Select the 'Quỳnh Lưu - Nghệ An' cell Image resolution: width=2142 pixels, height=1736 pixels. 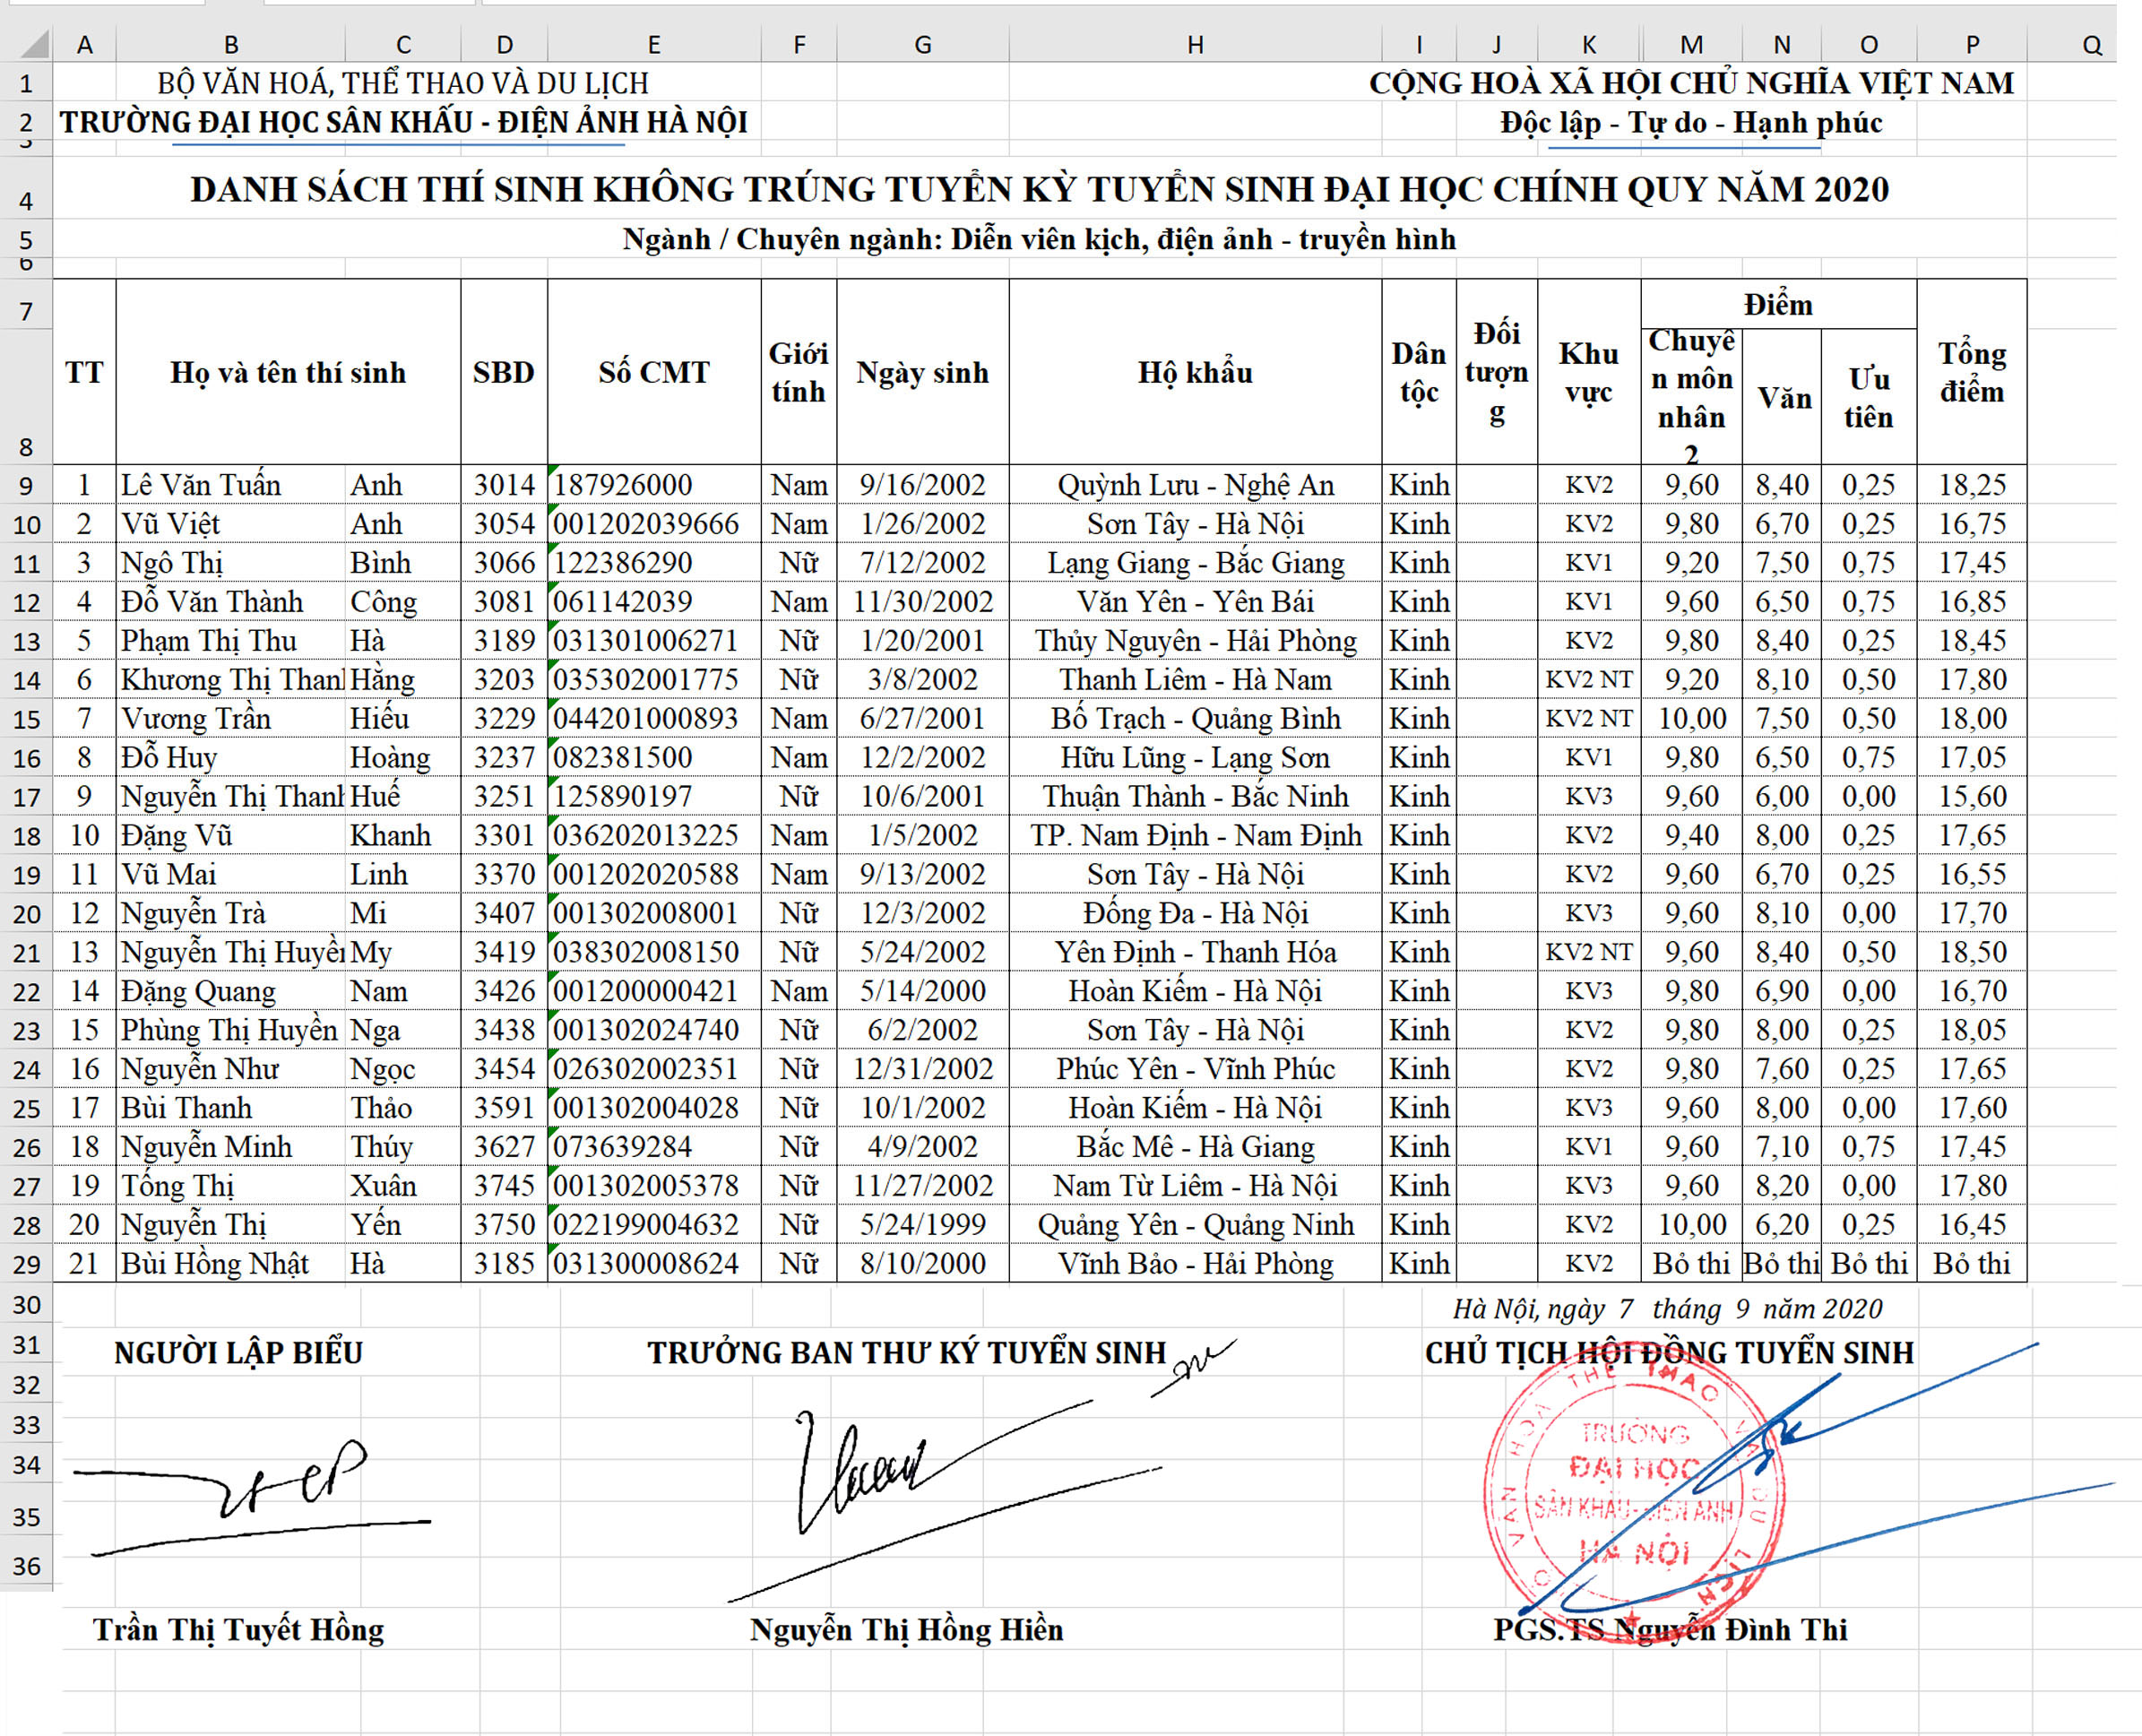coord(1195,485)
